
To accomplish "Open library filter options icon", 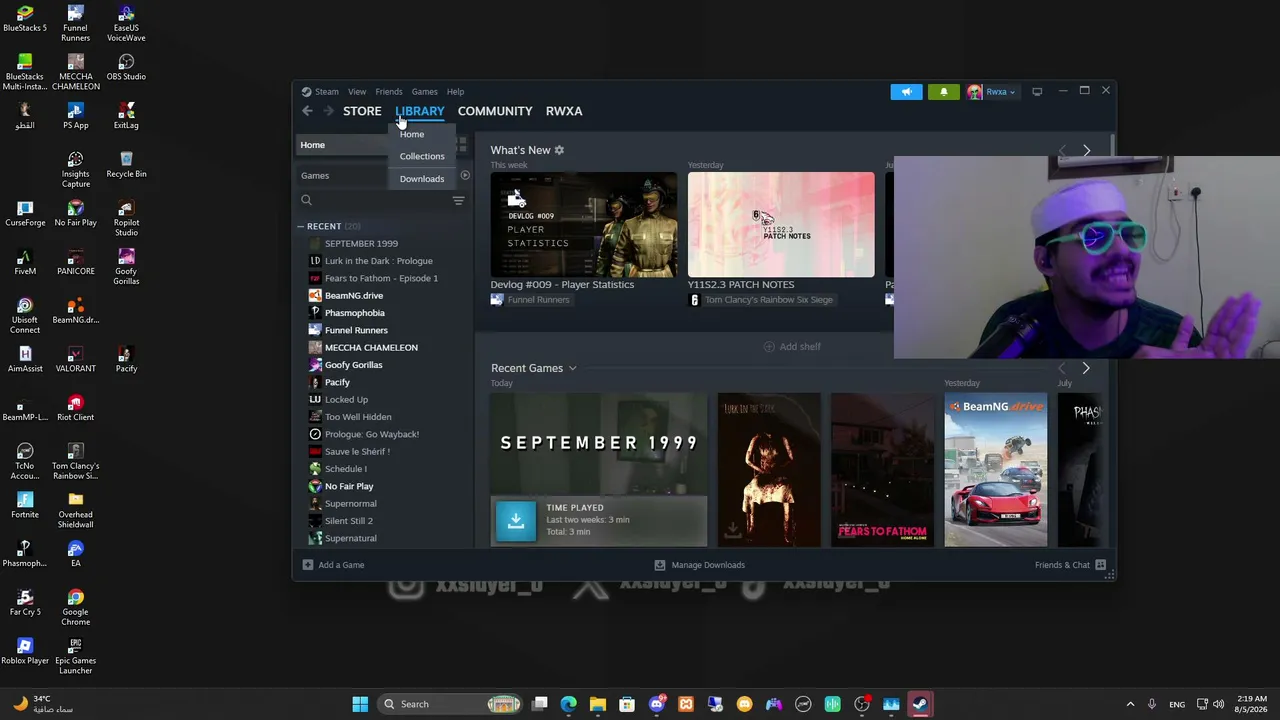I will 458,200.
